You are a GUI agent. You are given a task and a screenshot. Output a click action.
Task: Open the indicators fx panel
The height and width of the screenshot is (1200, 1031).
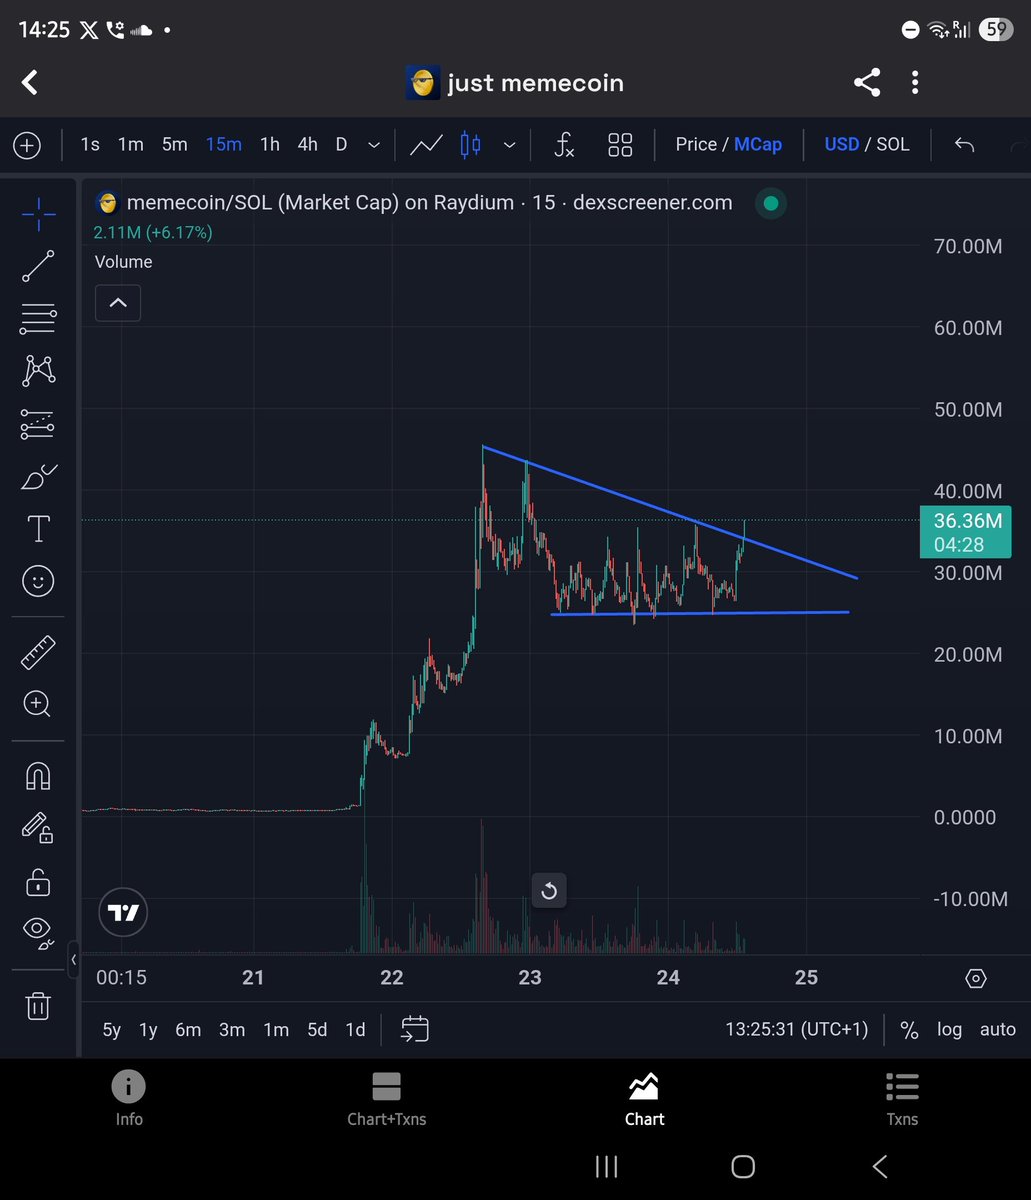564,144
